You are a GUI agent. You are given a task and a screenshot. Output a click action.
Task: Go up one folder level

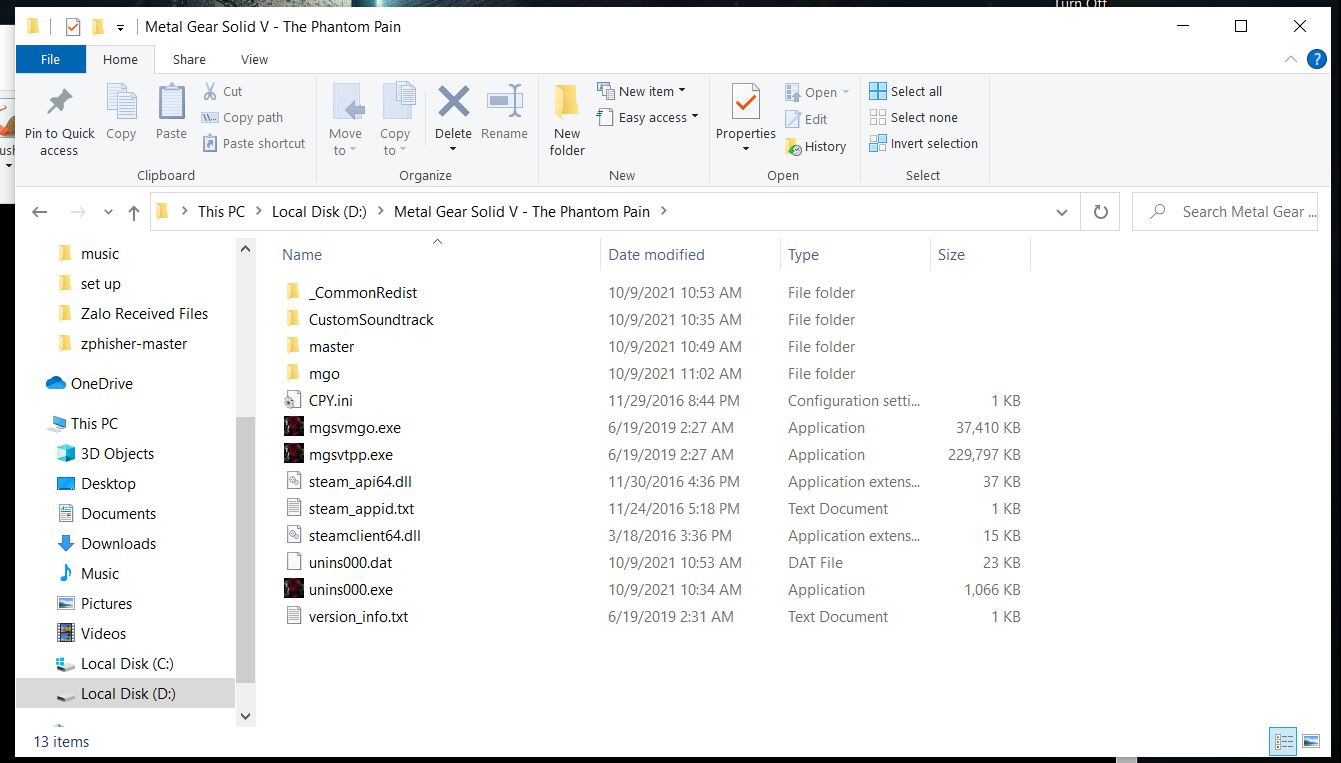(x=134, y=212)
